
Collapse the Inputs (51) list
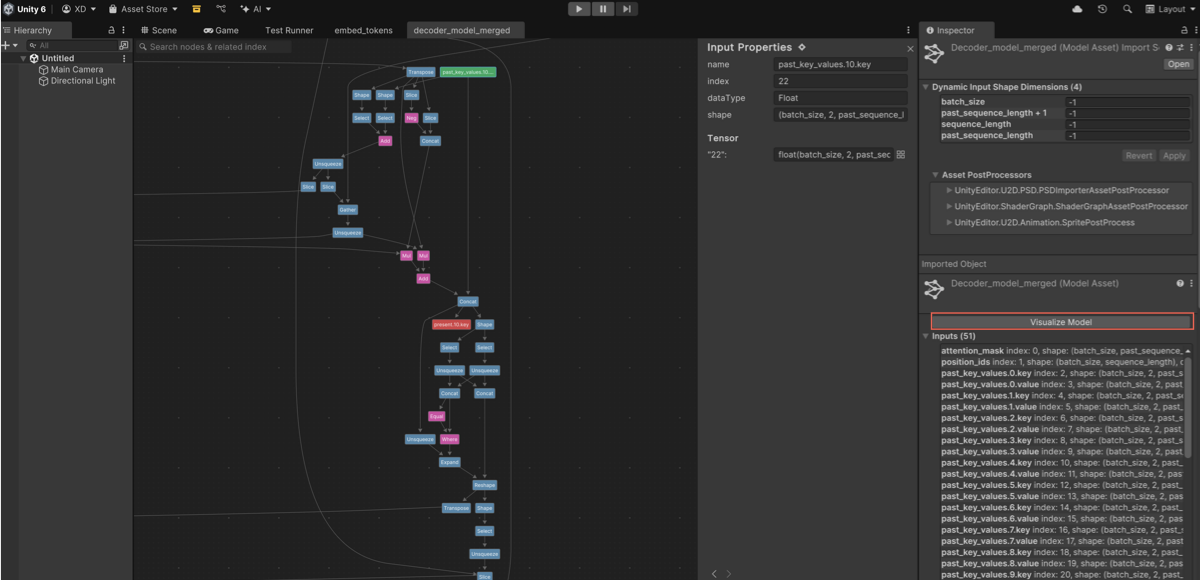point(926,336)
